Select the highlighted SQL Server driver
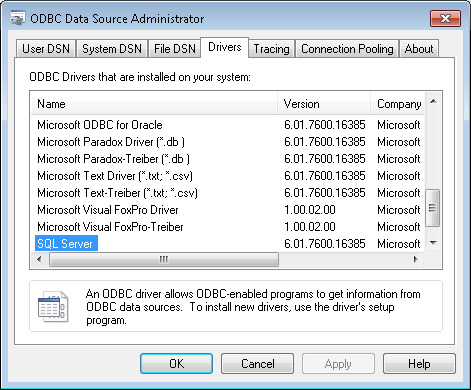 pyautogui.click(x=66, y=243)
